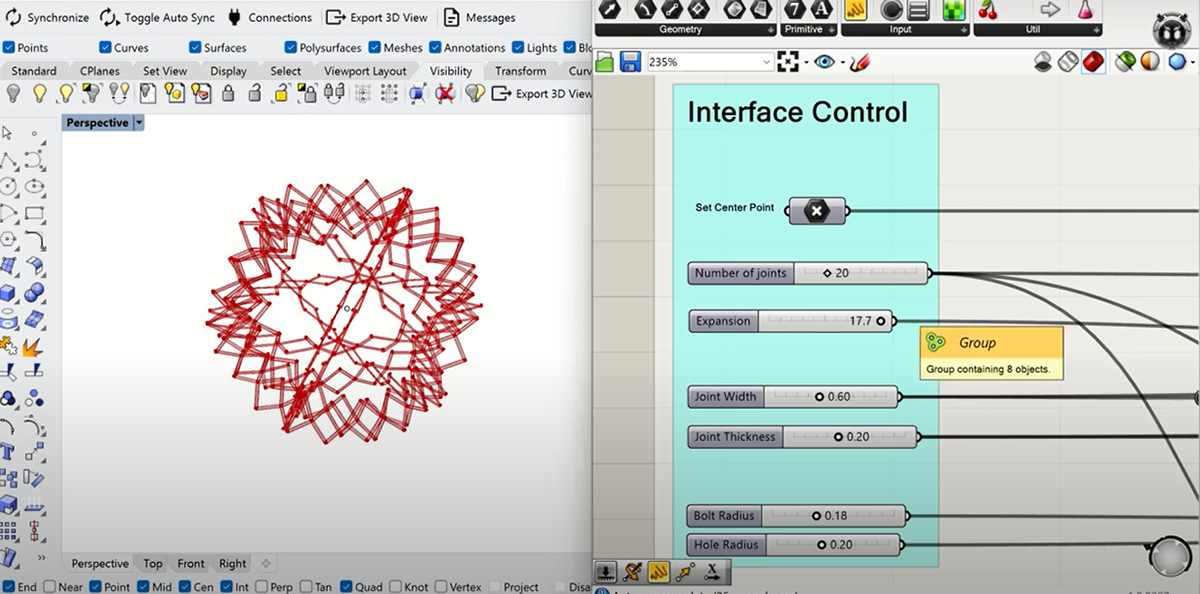
Task: Select the red shaded preview mode icon
Action: point(1092,62)
